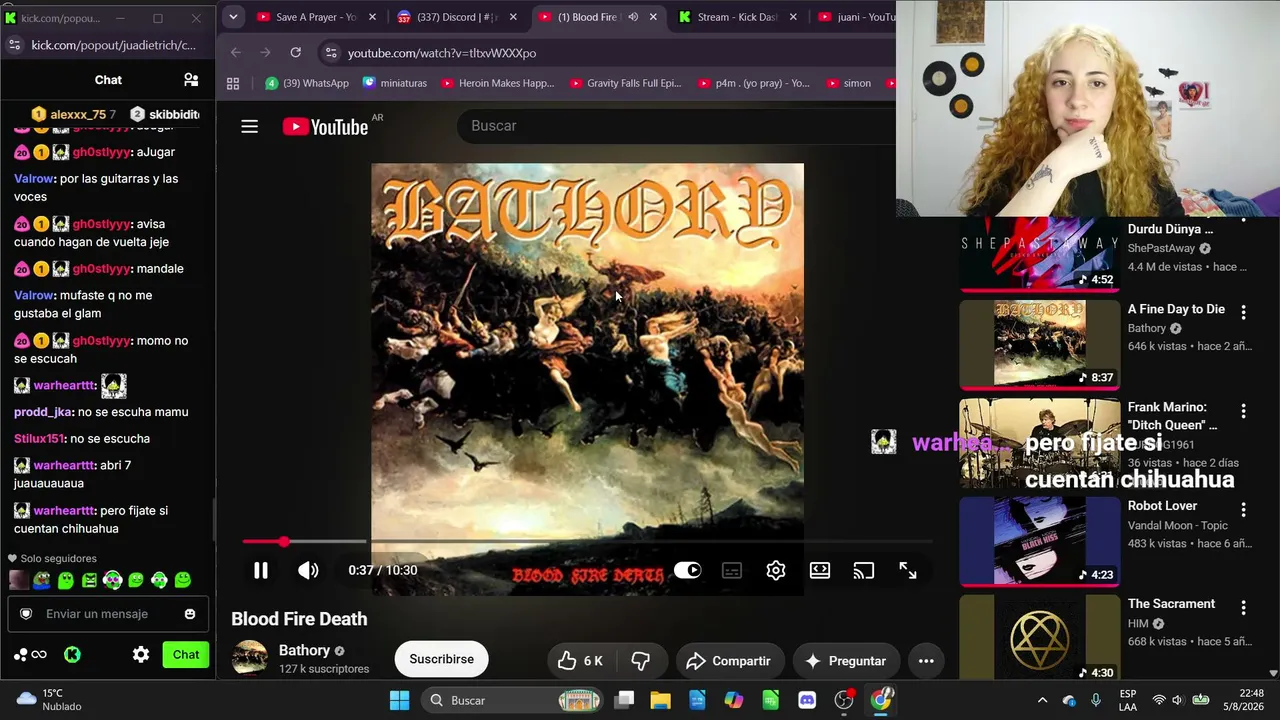
Task: Open the ESP LAA language switcher
Action: [x=1128, y=700]
